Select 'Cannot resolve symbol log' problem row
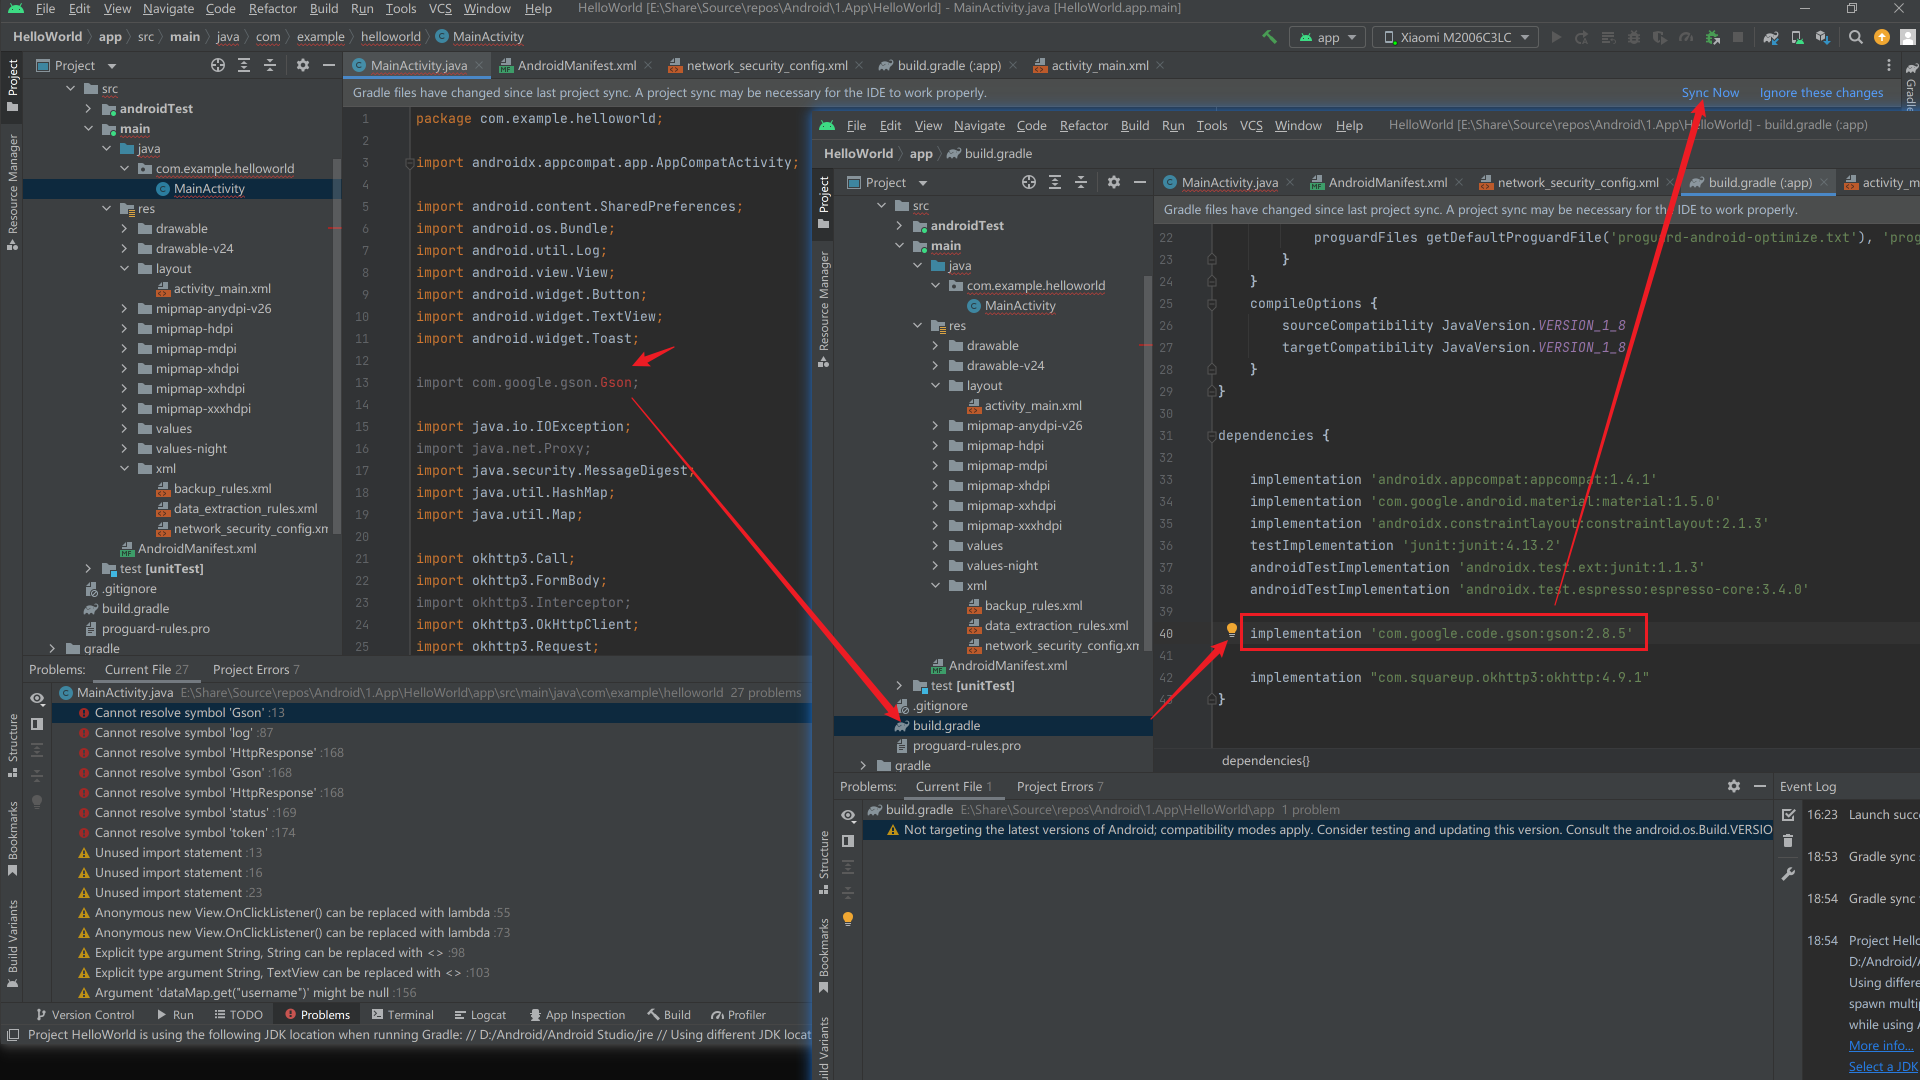Screen dimensions: 1920x1080 430,732
